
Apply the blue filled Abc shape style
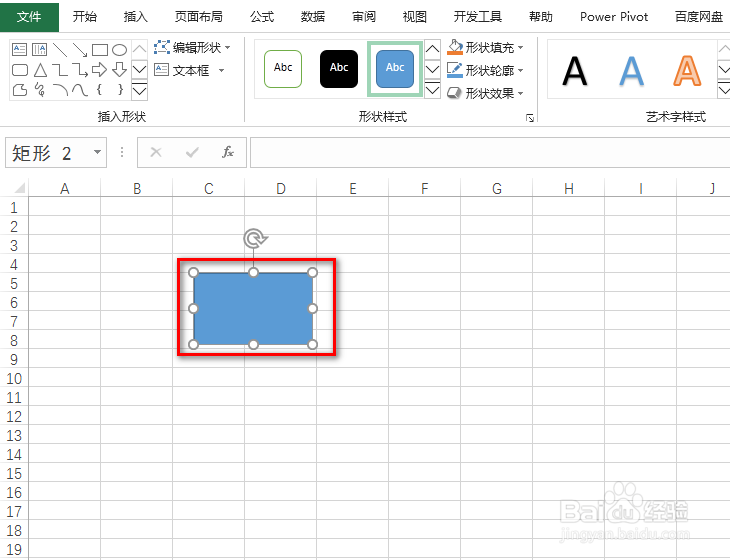(x=395, y=69)
